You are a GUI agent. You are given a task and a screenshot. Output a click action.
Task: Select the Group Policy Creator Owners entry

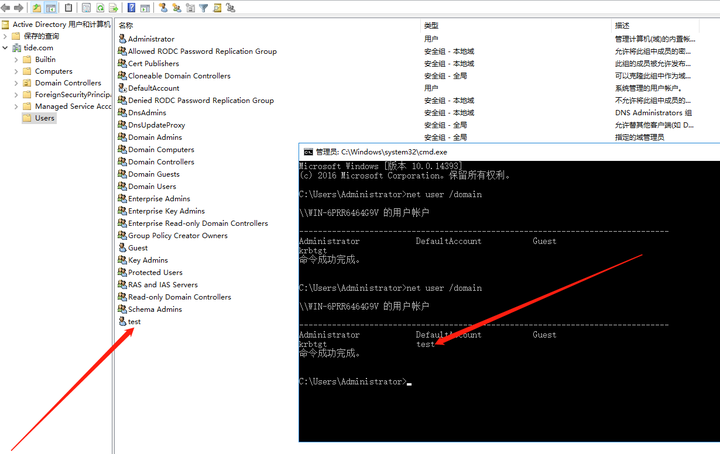pyautogui.click(x=178, y=235)
